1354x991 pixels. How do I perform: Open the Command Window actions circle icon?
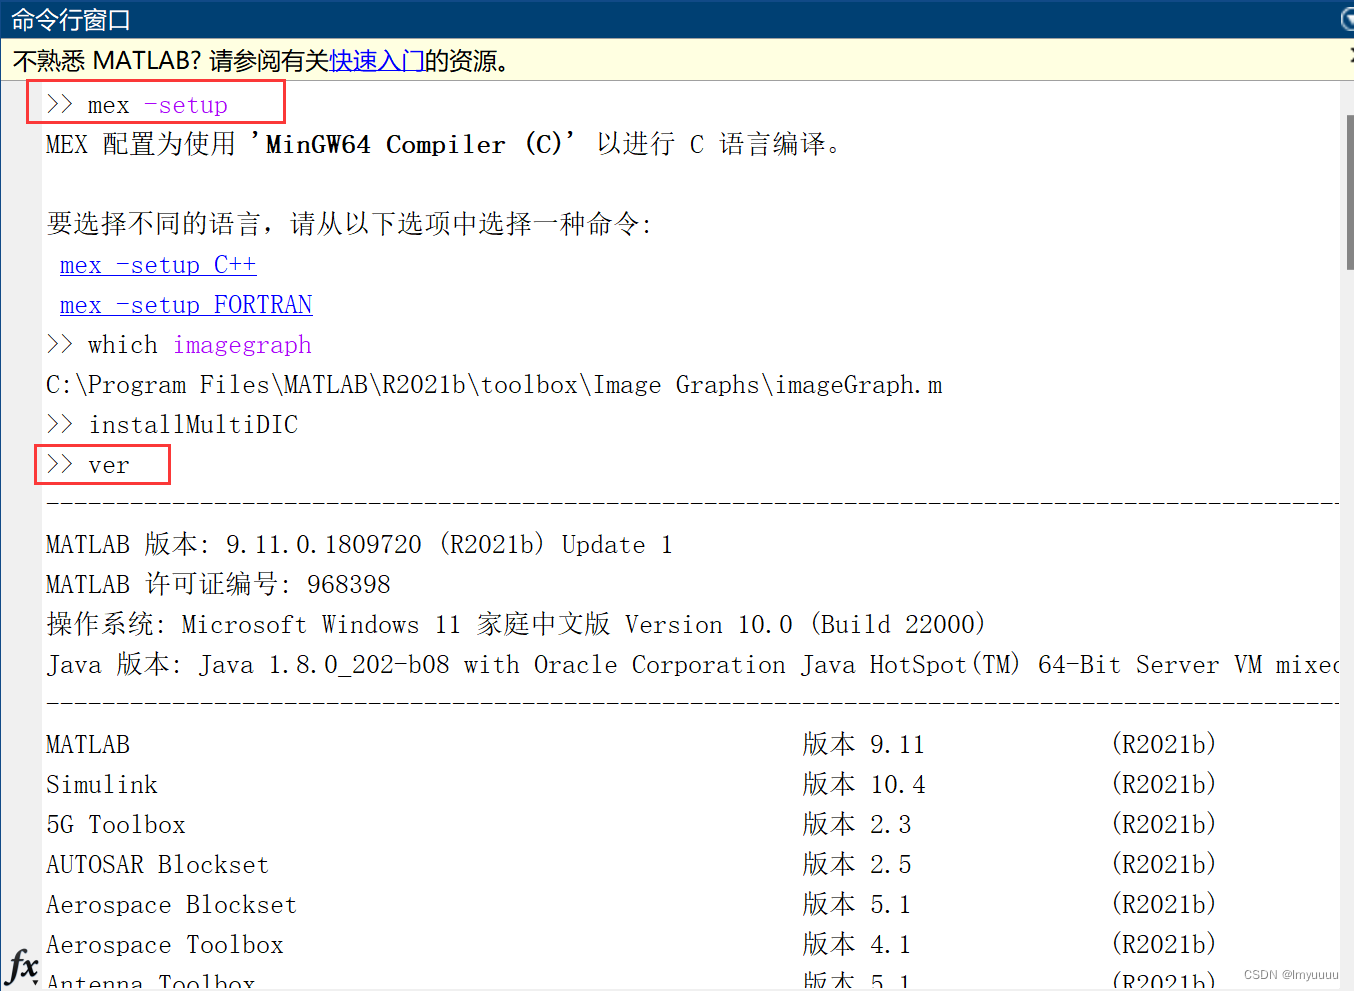[1347, 19]
